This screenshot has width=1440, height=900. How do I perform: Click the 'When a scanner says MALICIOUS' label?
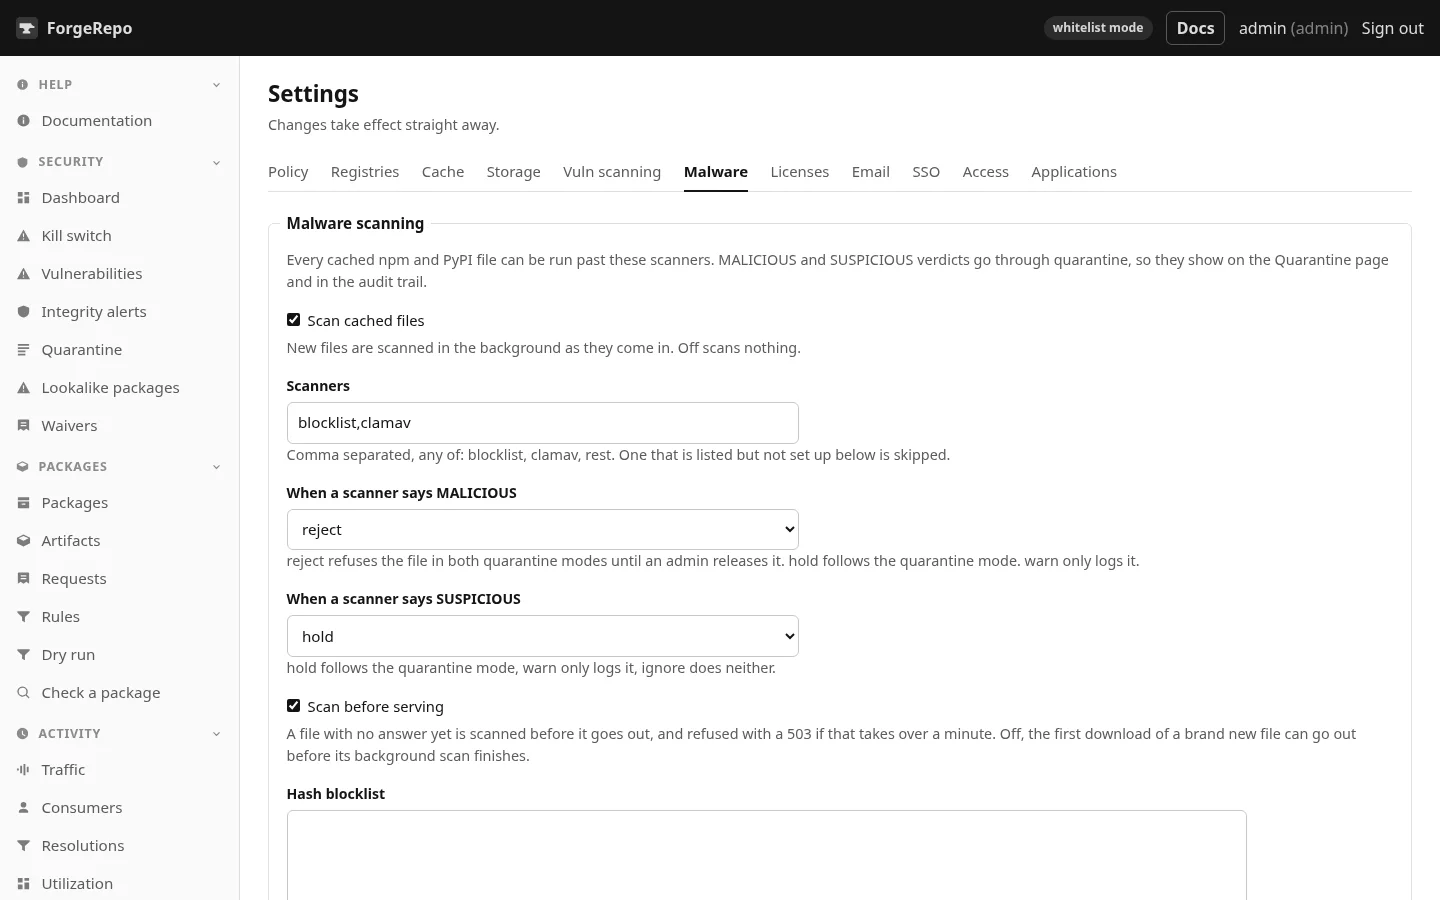tap(402, 493)
